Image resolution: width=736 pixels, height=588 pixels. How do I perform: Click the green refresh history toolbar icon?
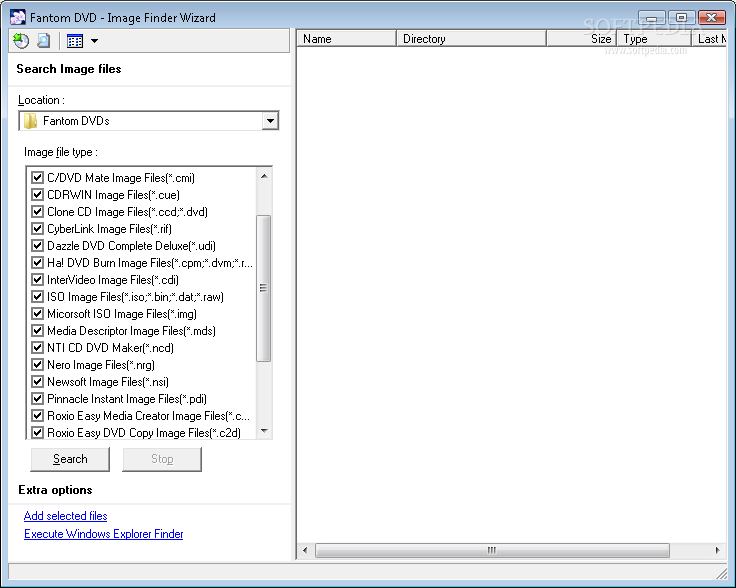click(x=21, y=41)
